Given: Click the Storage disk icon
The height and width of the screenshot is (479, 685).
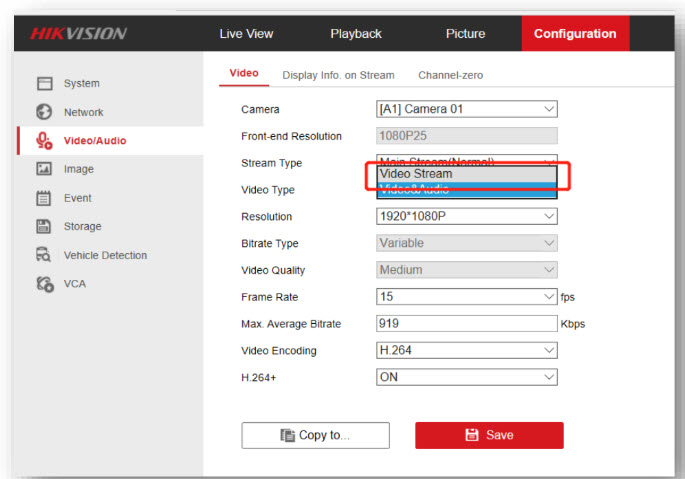Looking at the screenshot, I should 44,226.
